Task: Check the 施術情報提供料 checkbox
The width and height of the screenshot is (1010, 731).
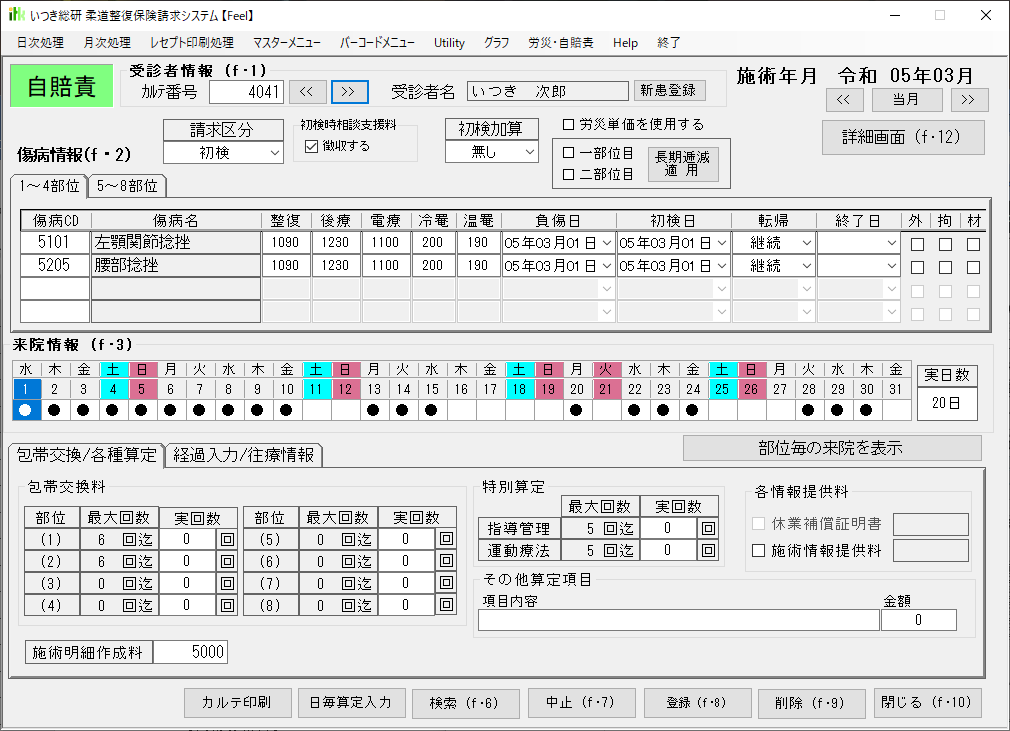Action: point(758,551)
